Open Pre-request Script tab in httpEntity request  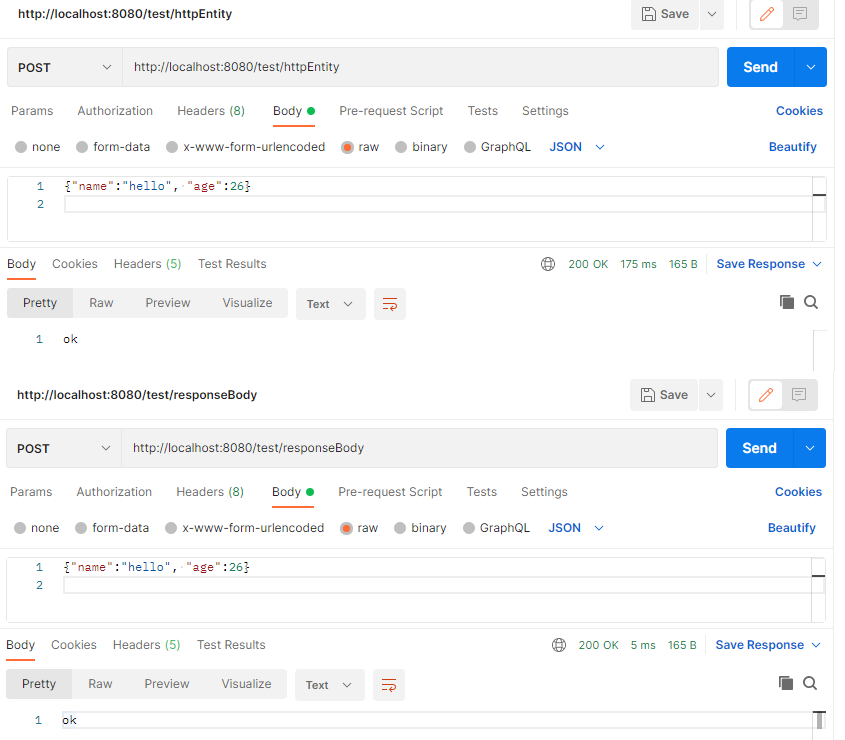pos(391,111)
